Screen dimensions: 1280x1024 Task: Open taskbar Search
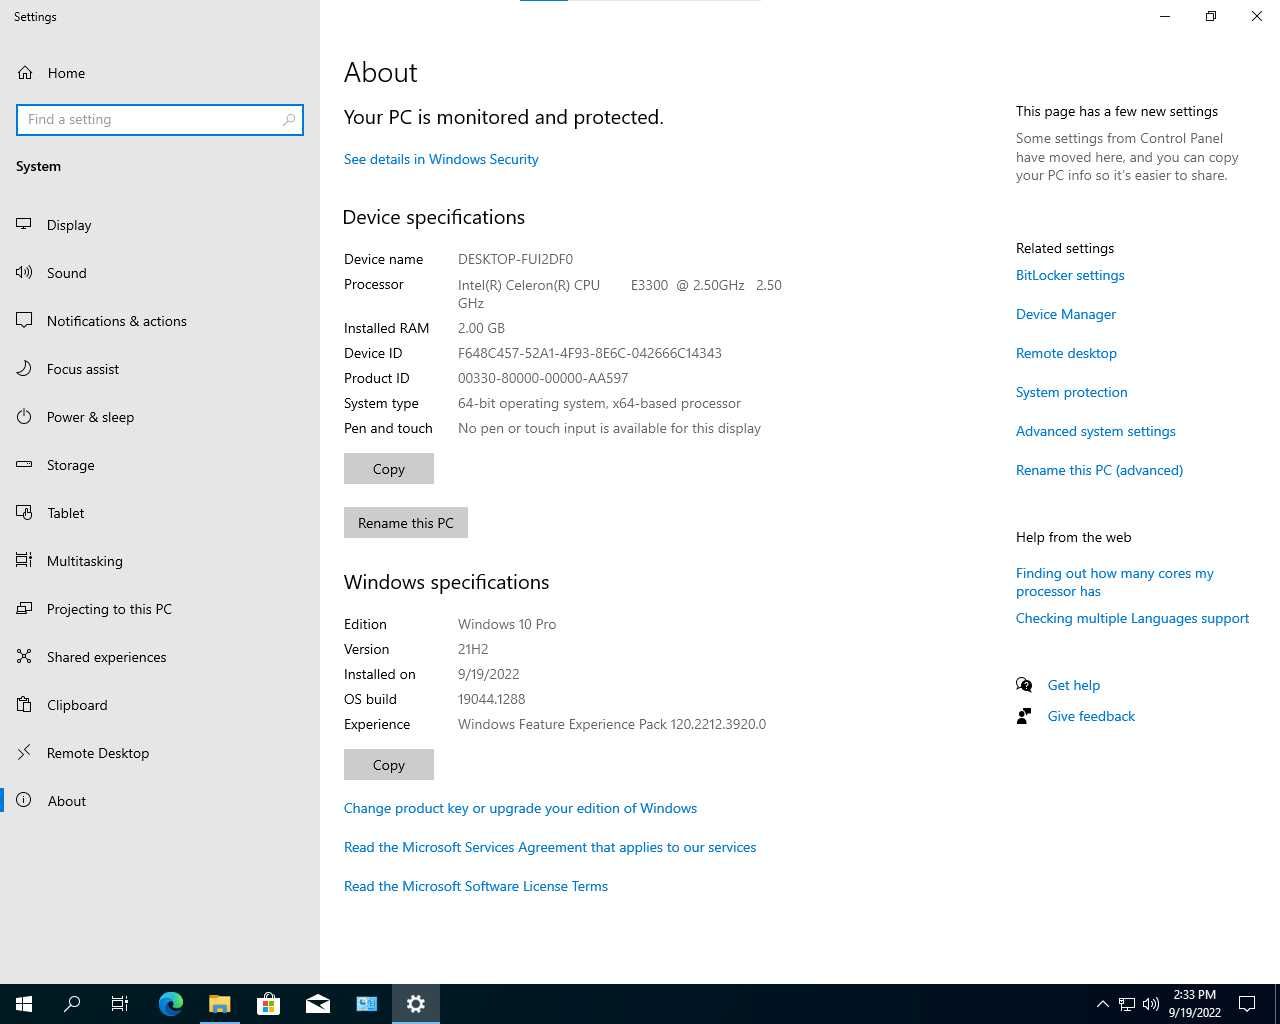(x=72, y=1004)
